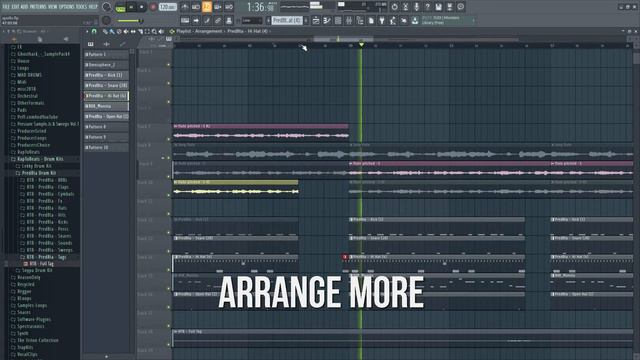The width and height of the screenshot is (640, 360).
Task: Select the Delete tool
Action: (x=119, y=31)
